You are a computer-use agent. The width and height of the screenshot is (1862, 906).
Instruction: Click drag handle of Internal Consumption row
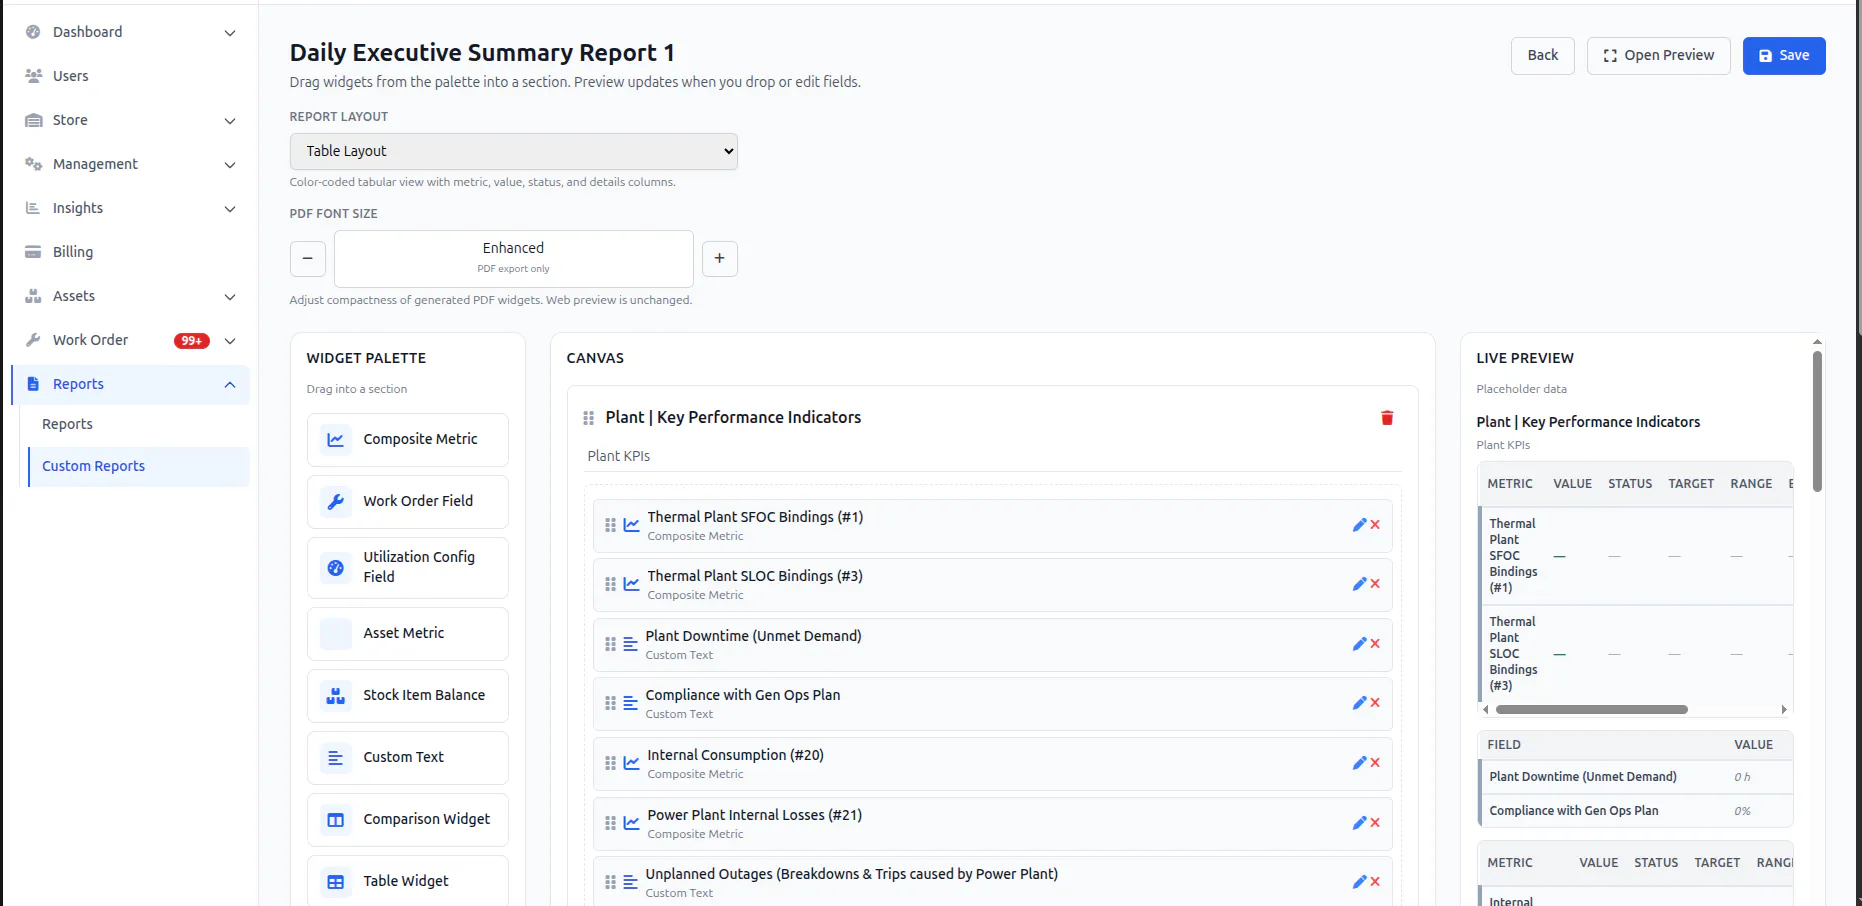610,763
